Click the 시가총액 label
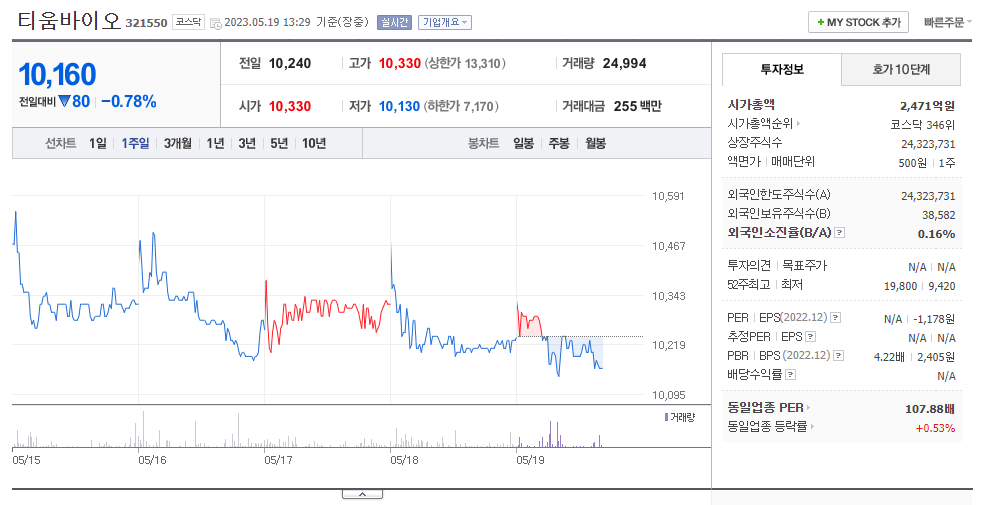The height and width of the screenshot is (505, 989). (x=751, y=105)
